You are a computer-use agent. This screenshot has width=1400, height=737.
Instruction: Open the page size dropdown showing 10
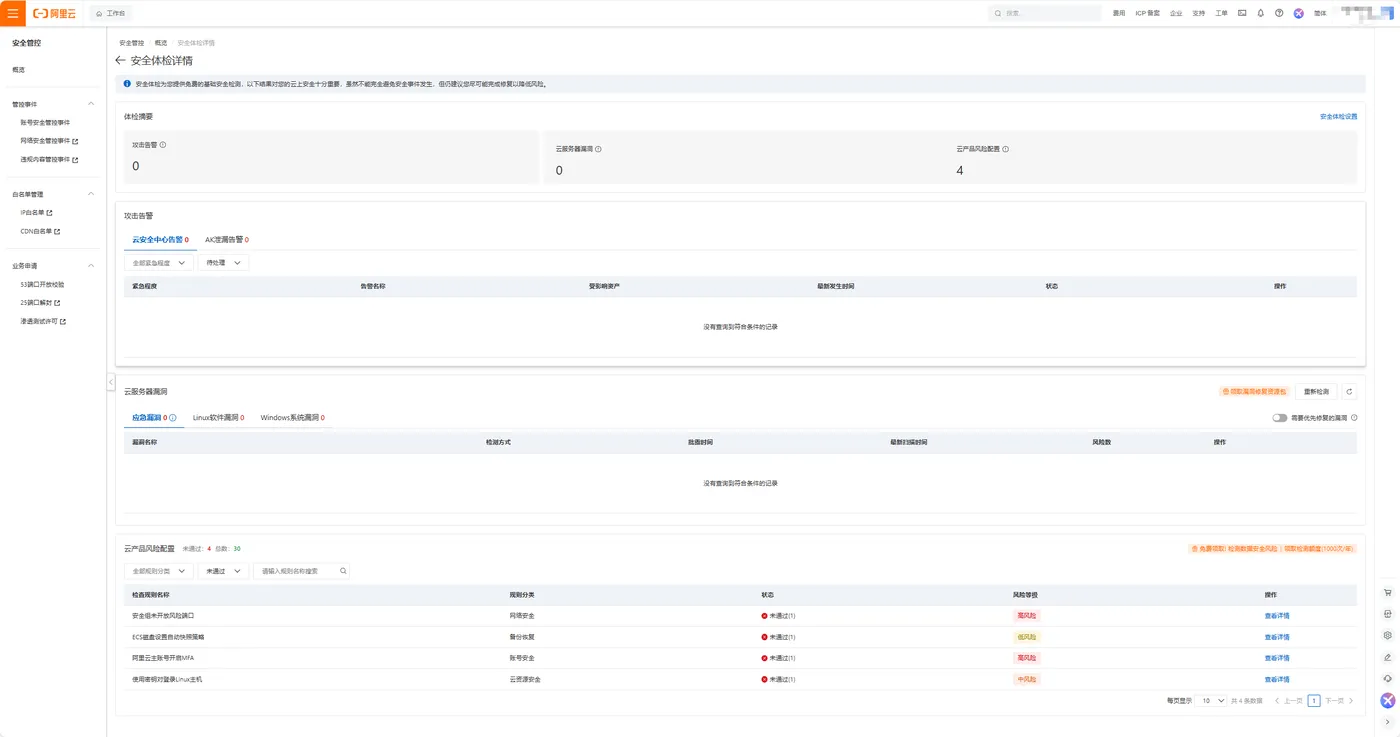point(1209,701)
